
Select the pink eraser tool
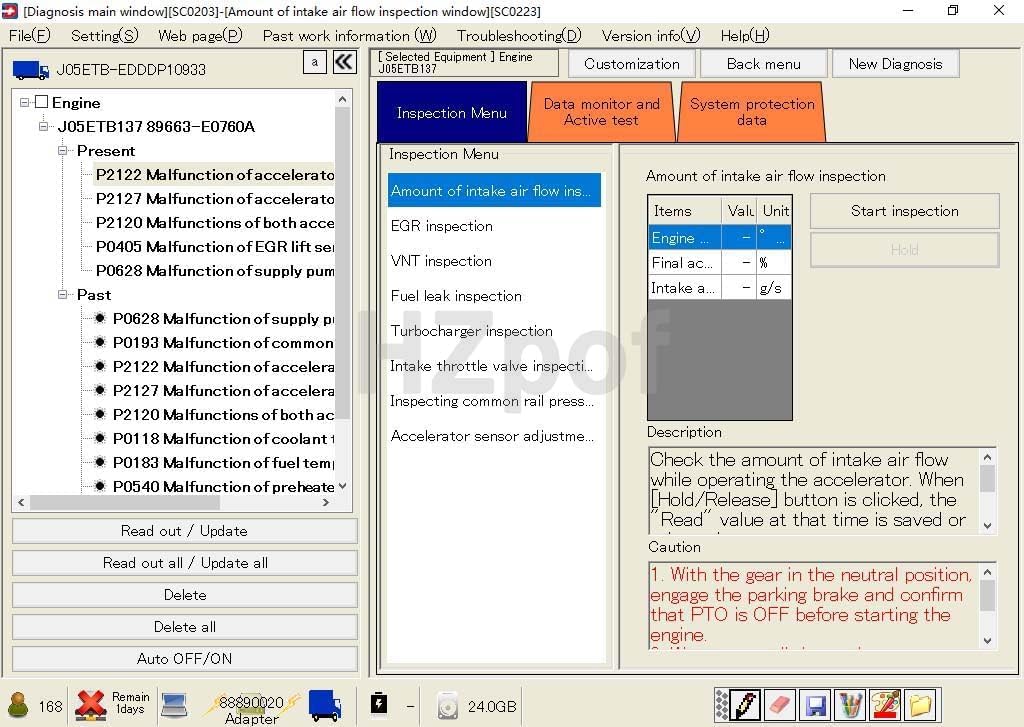click(x=781, y=705)
